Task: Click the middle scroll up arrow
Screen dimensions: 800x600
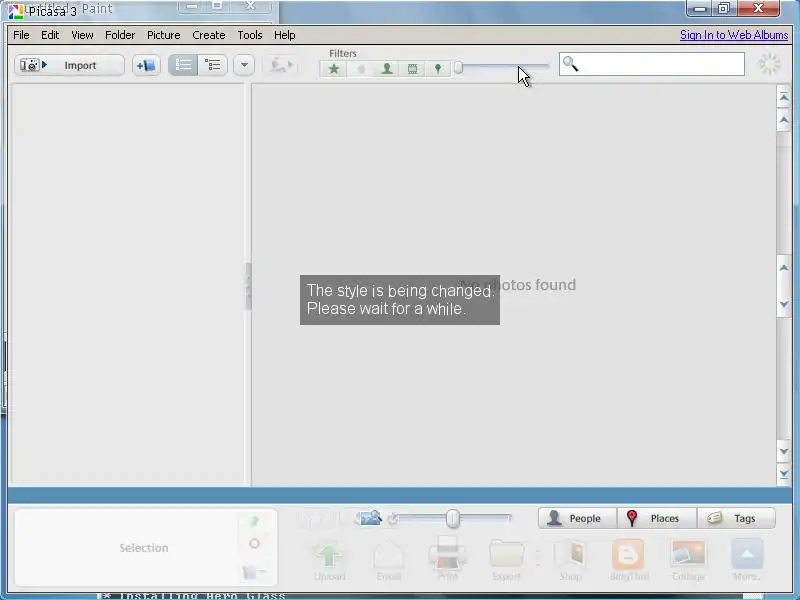Action: point(784,268)
